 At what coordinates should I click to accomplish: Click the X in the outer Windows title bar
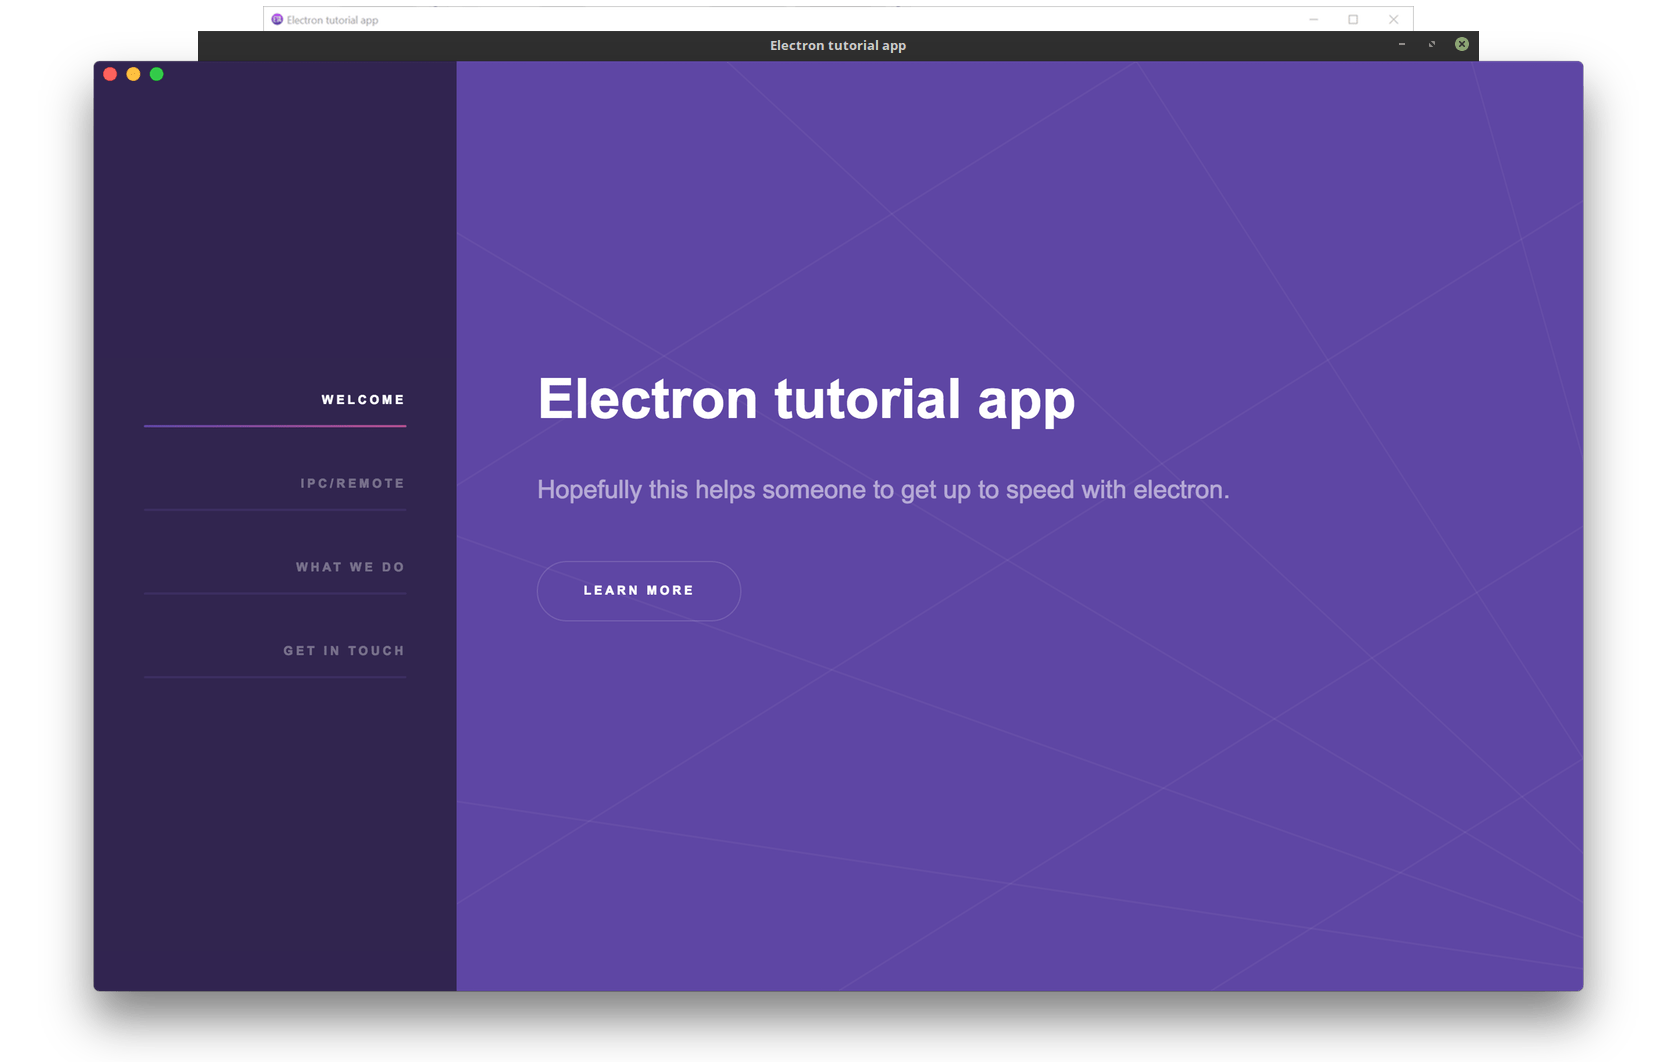pyautogui.click(x=1394, y=19)
